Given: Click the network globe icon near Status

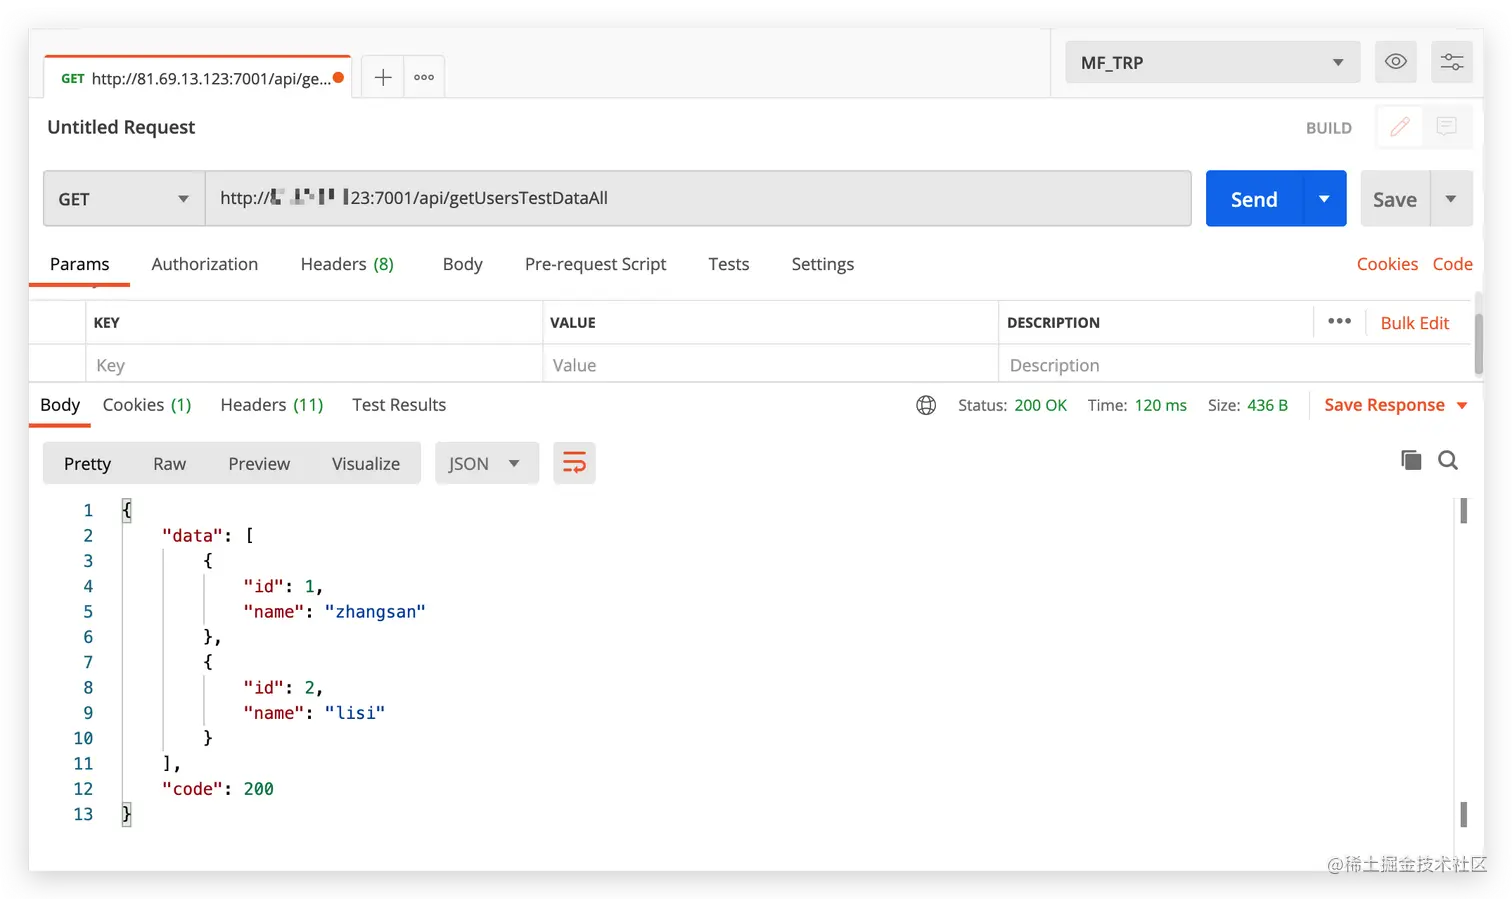Looking at the screenshot, I should point(926,405).
